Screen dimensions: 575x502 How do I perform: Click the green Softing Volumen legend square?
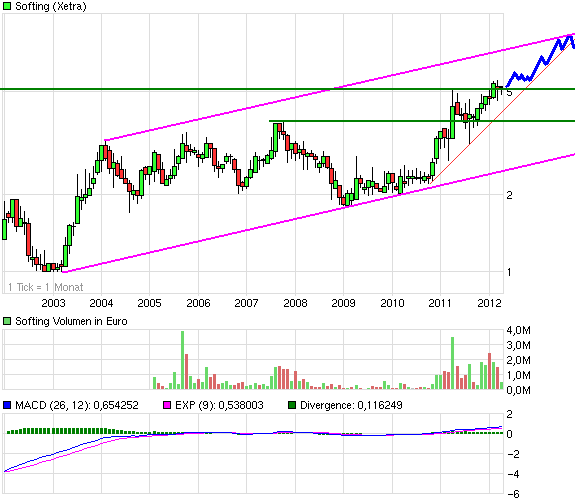tap(7, 321)
